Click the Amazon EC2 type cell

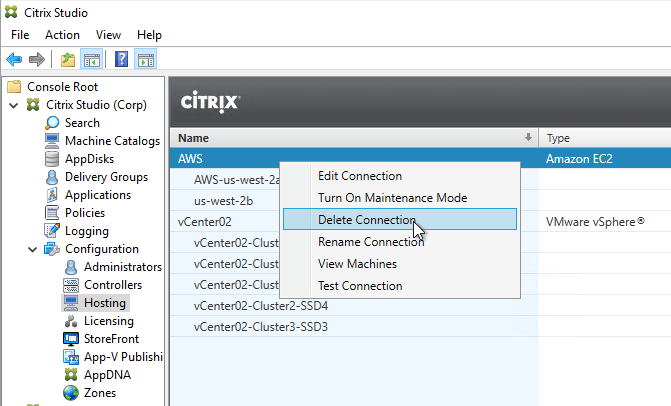(x=579, y=159)
